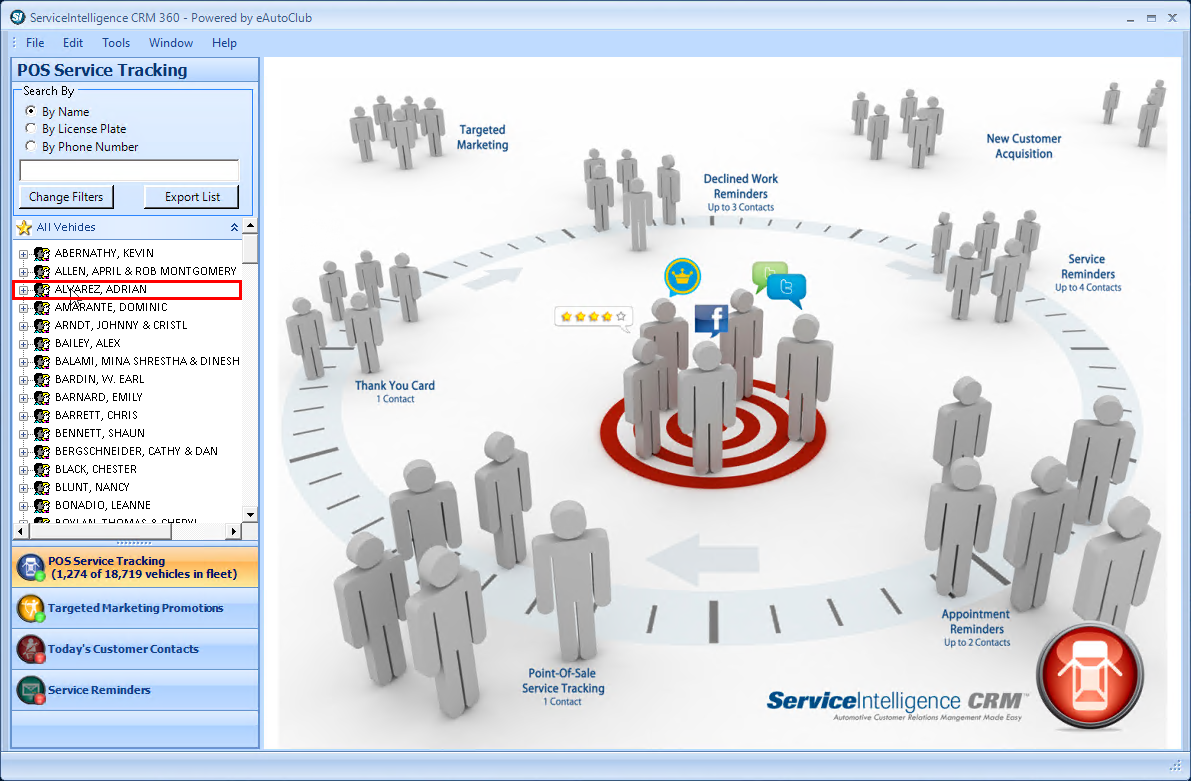1191x781 pixels.
Task: Click customer icon next to BENNETT, SHAUN
Action: (42, 433)
